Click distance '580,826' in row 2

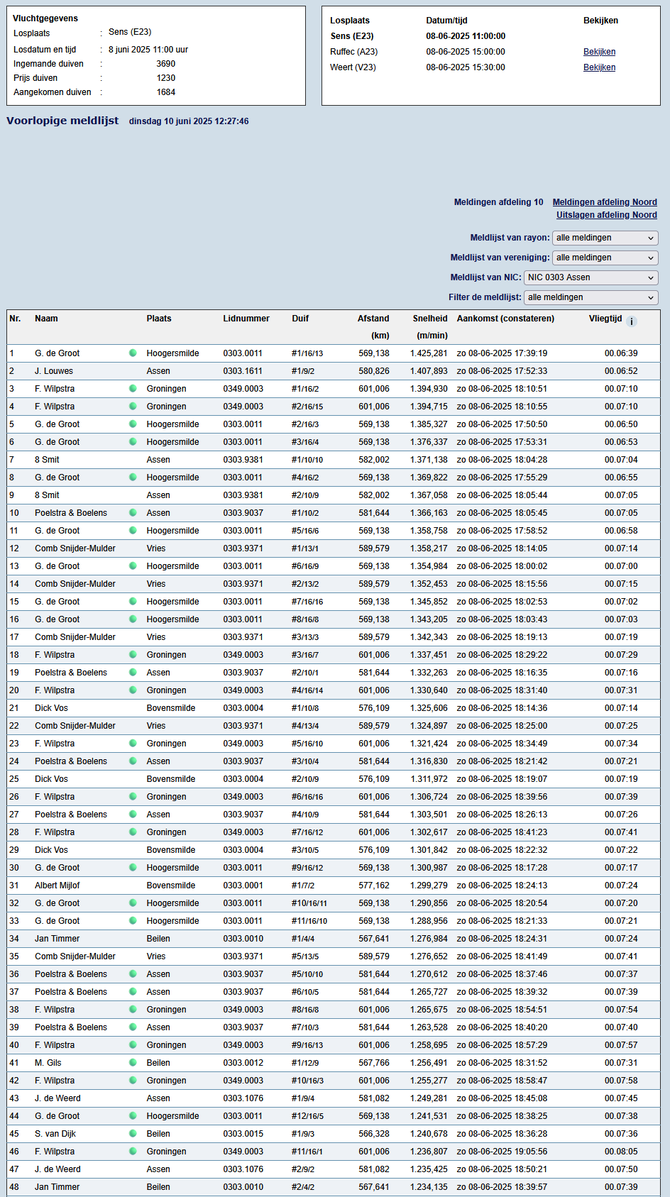374,371
